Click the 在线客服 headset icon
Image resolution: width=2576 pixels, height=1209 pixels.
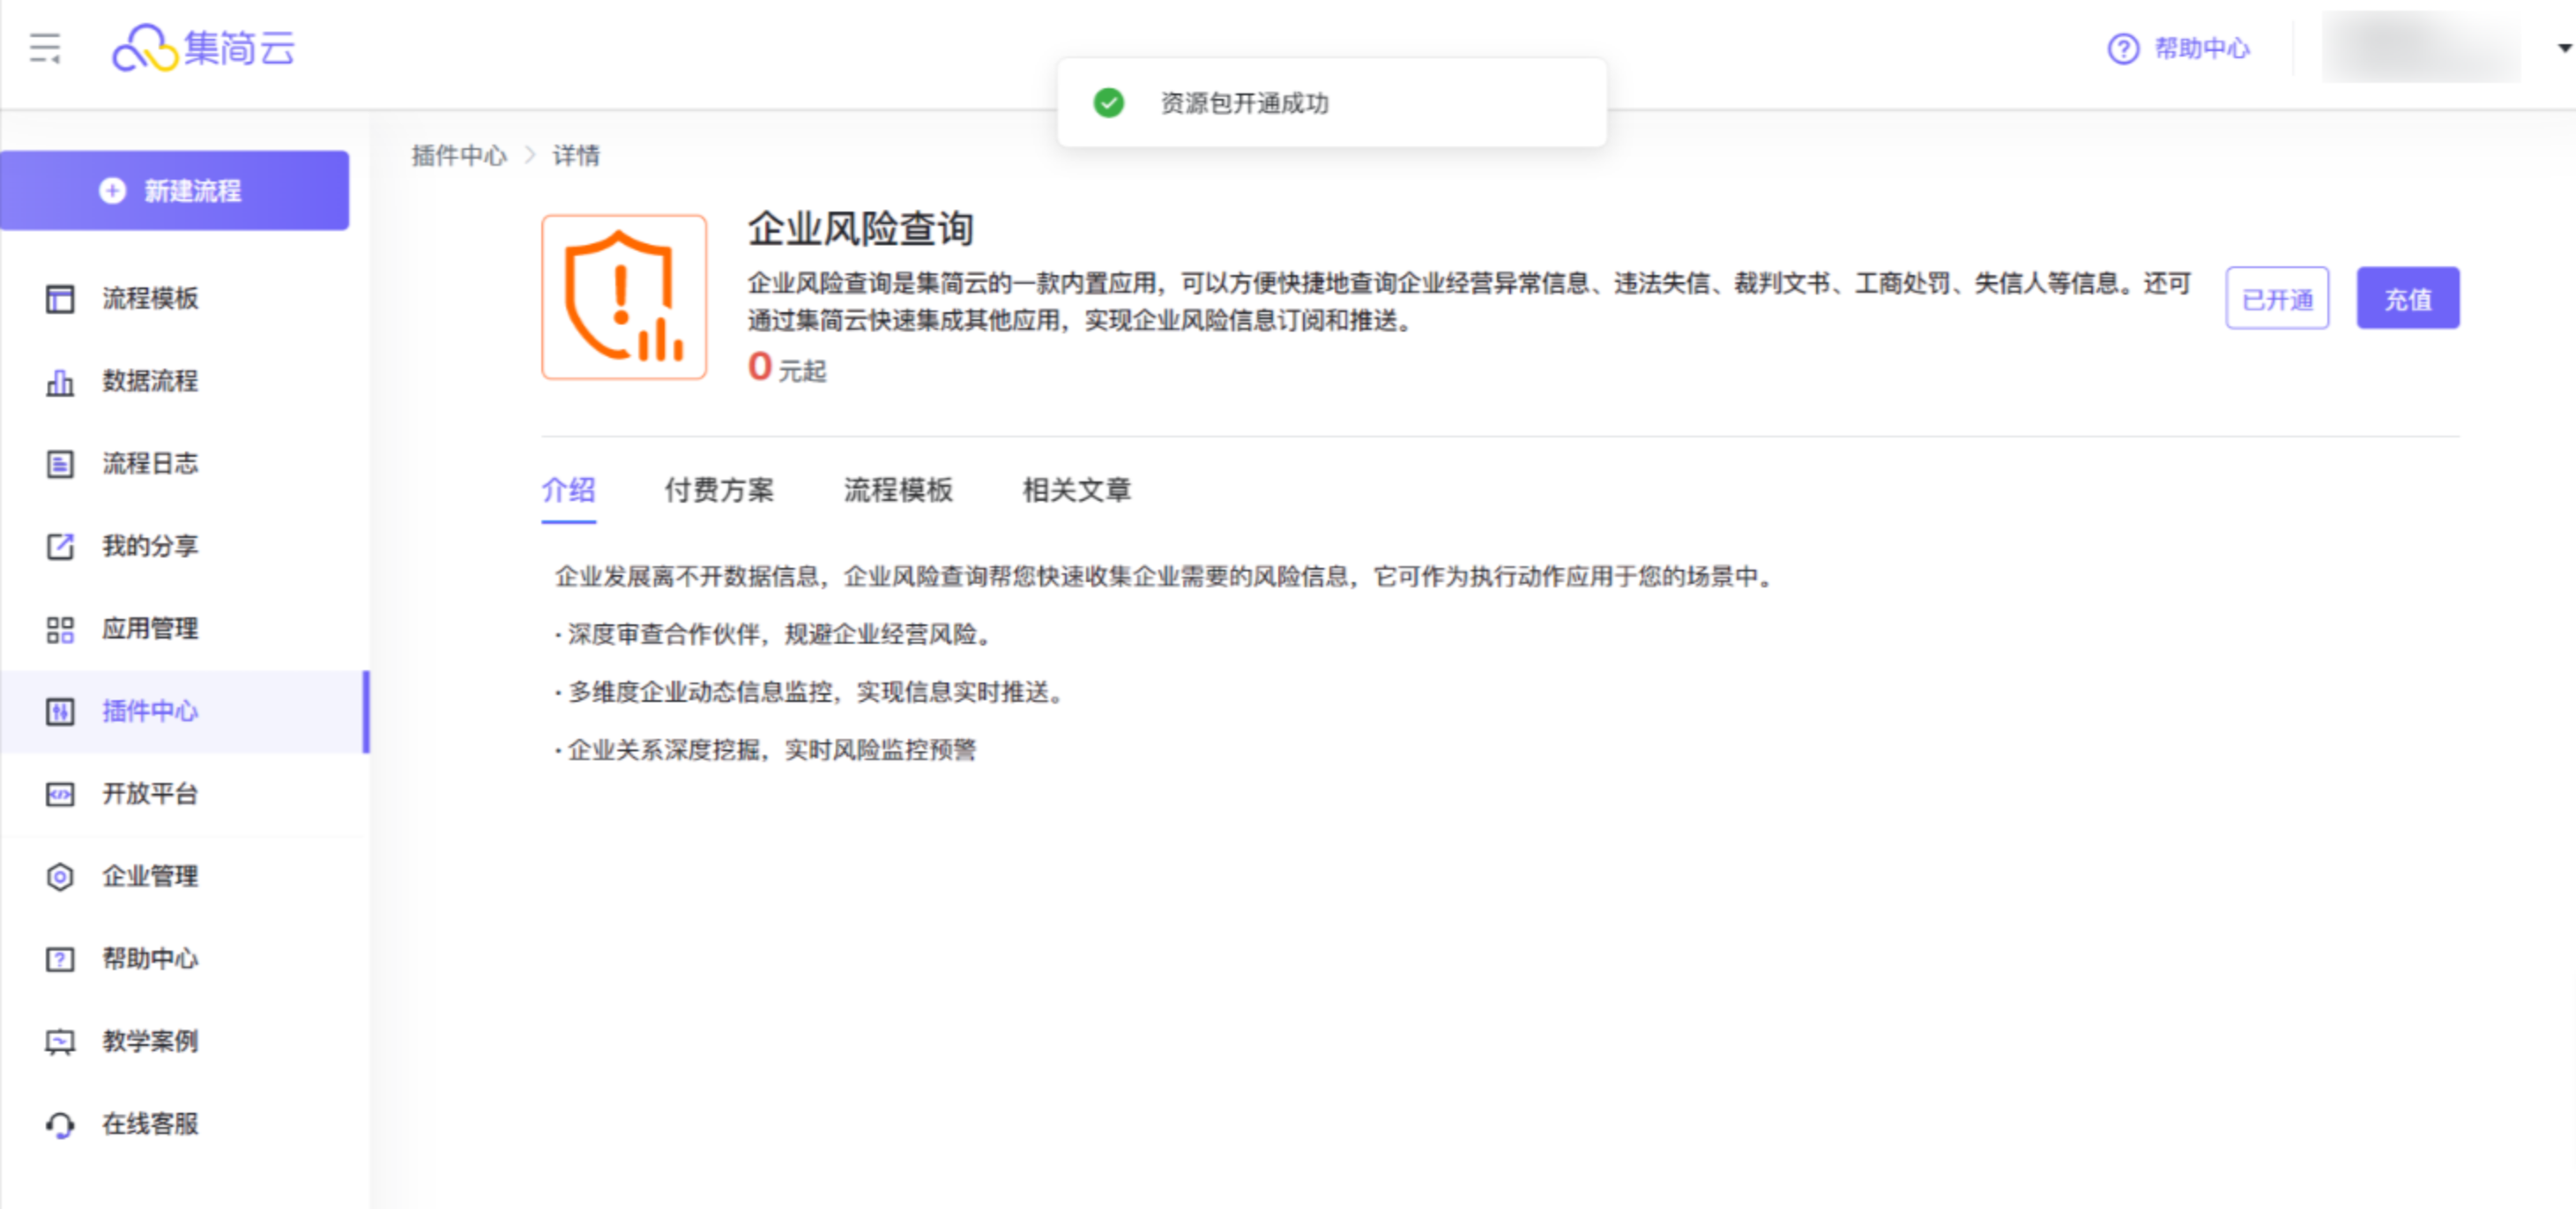[60, 1124]
